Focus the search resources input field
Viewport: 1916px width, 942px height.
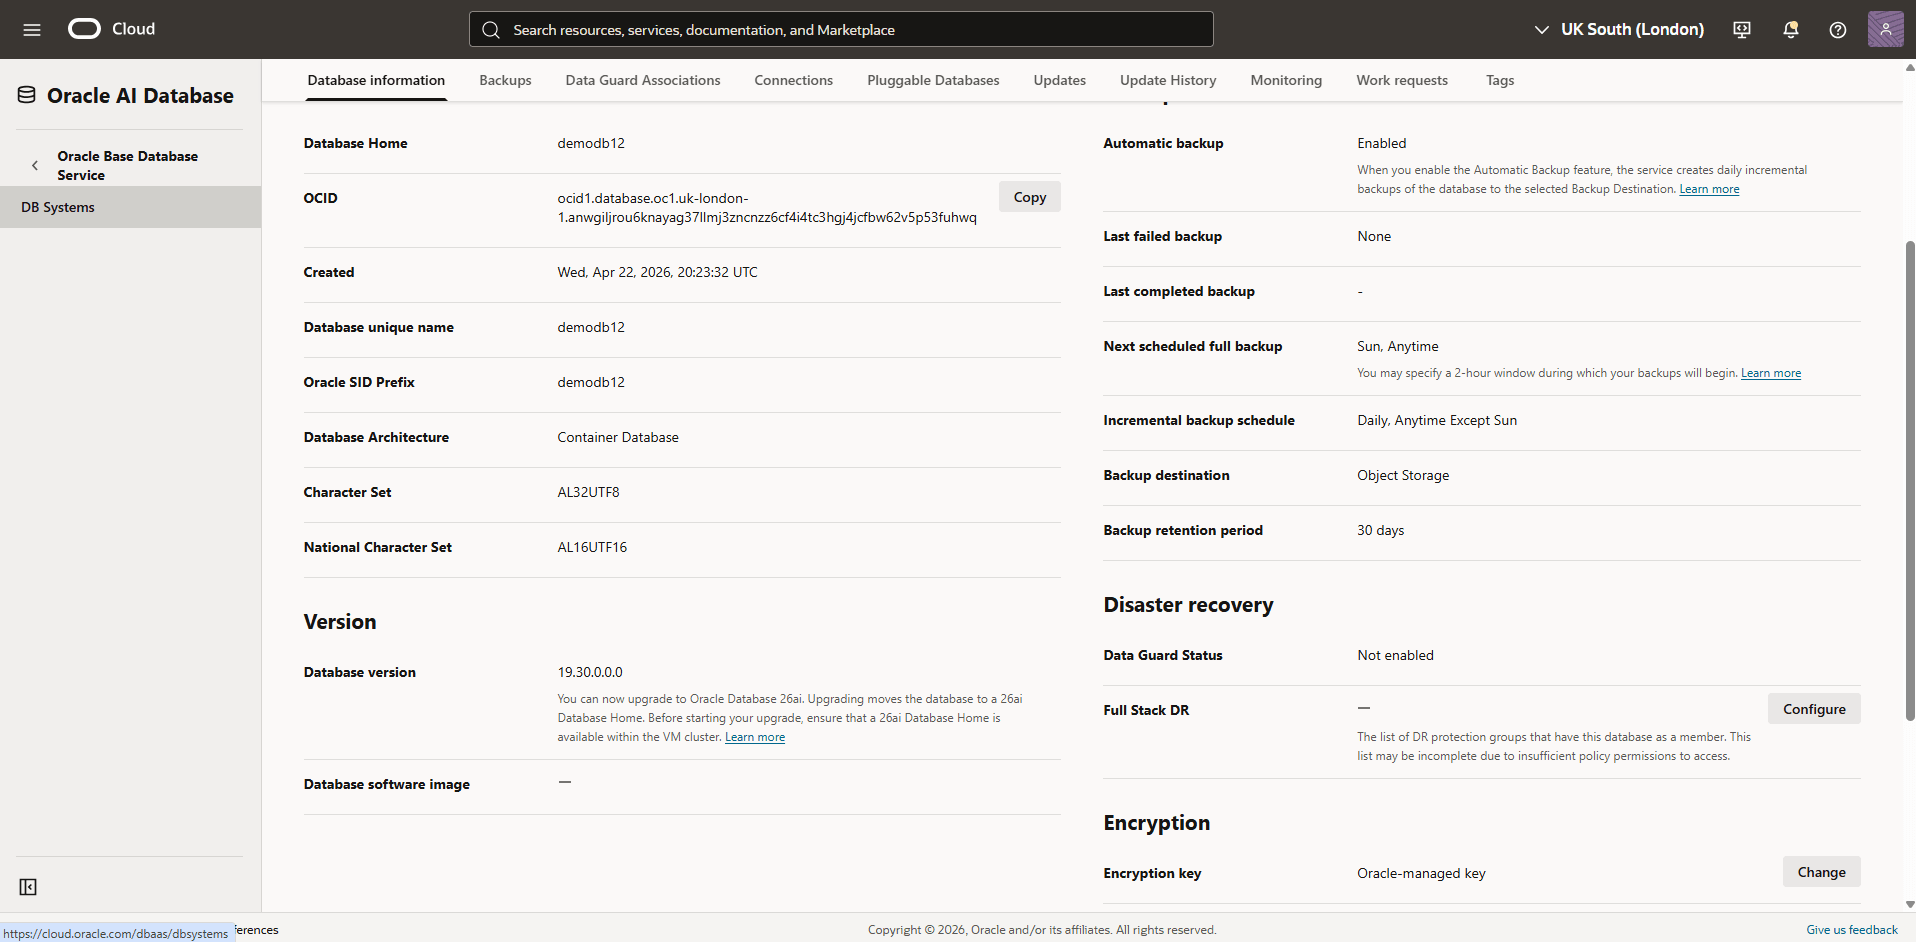tap(841, 29)
